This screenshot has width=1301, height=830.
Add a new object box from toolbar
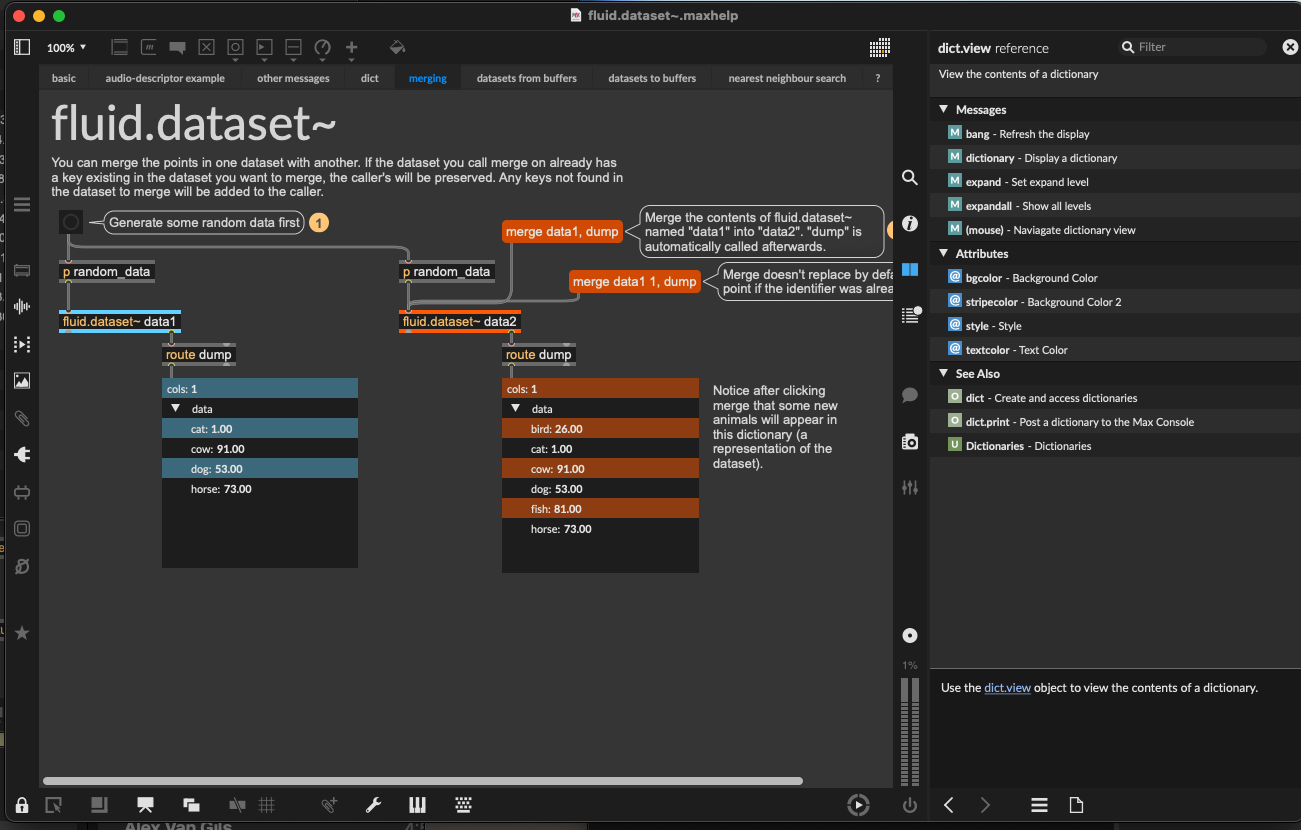120,47
